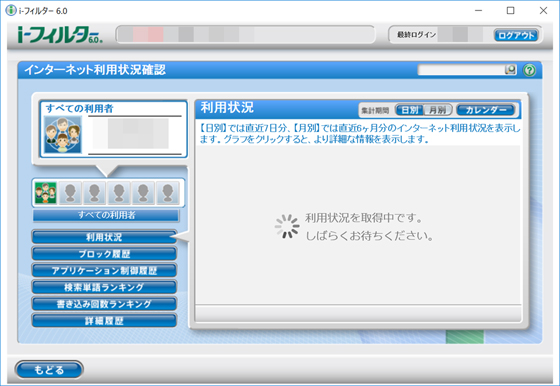Click the 利用状況 panel heading

pyautogui.click(x=227, y=107)
